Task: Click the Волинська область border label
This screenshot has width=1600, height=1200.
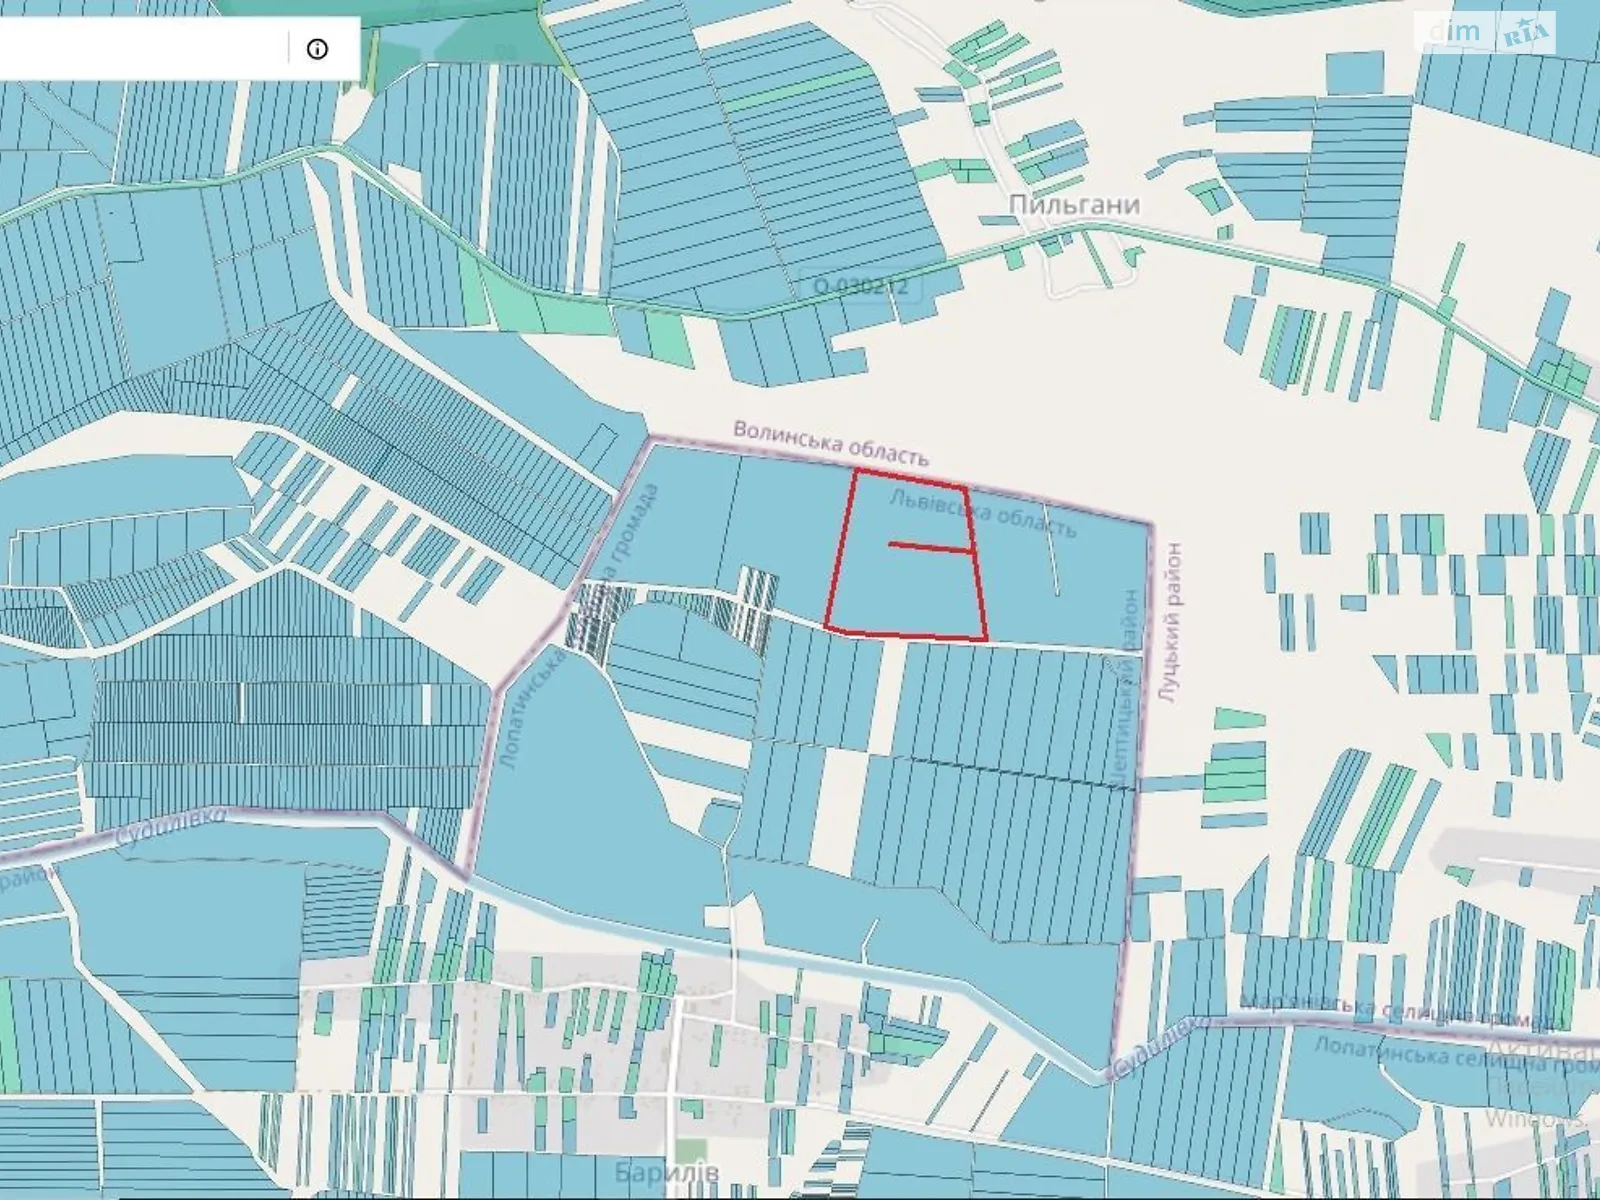Action: pos(831,443)
